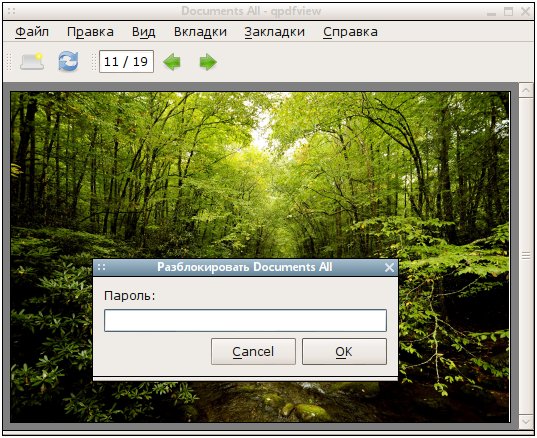Click the blue refresh icon
Screen dimensions: 537x438
pyautogui.click(x=68, y=61)
